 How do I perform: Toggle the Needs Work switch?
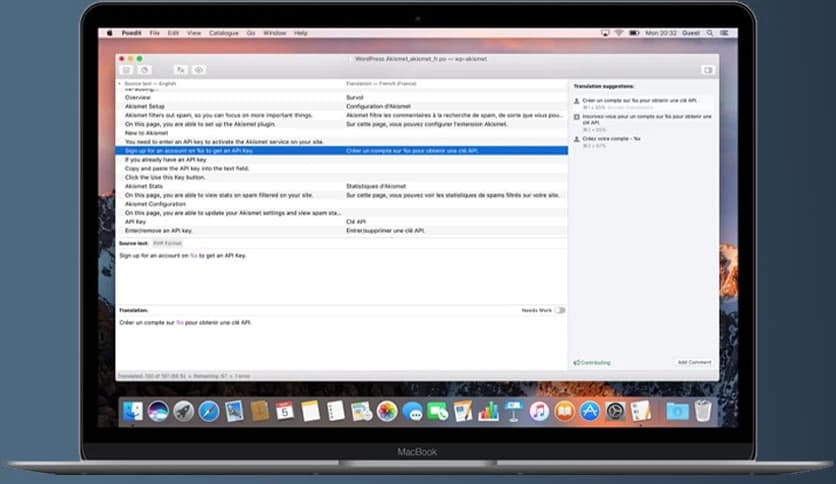(x=559, y=310)
